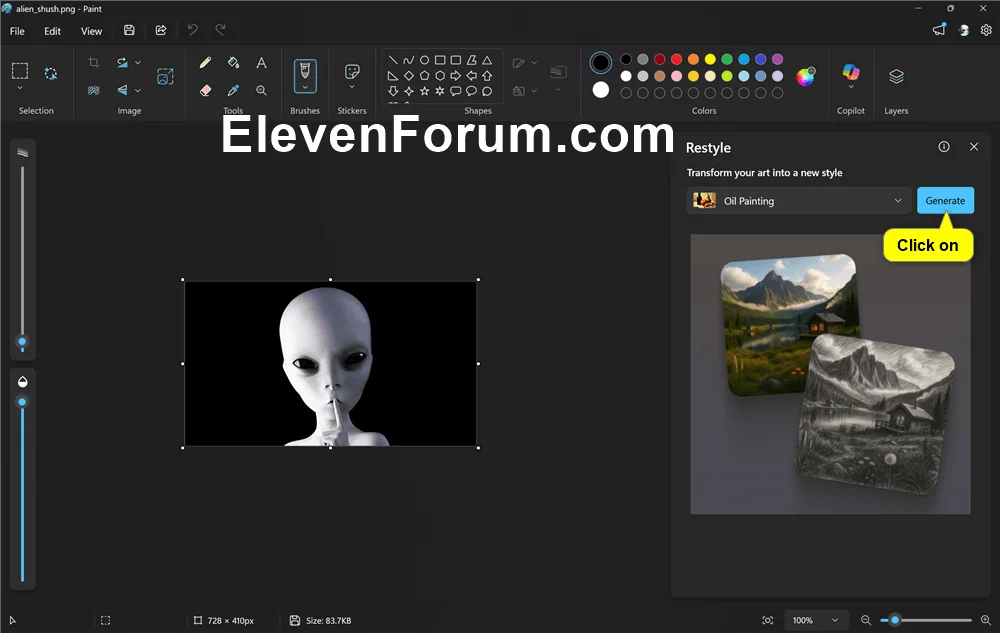Screen dimensions: 1000x633
Task: Select the Magnifier tool
Action: pyautogui.click(x=261, y=91)
